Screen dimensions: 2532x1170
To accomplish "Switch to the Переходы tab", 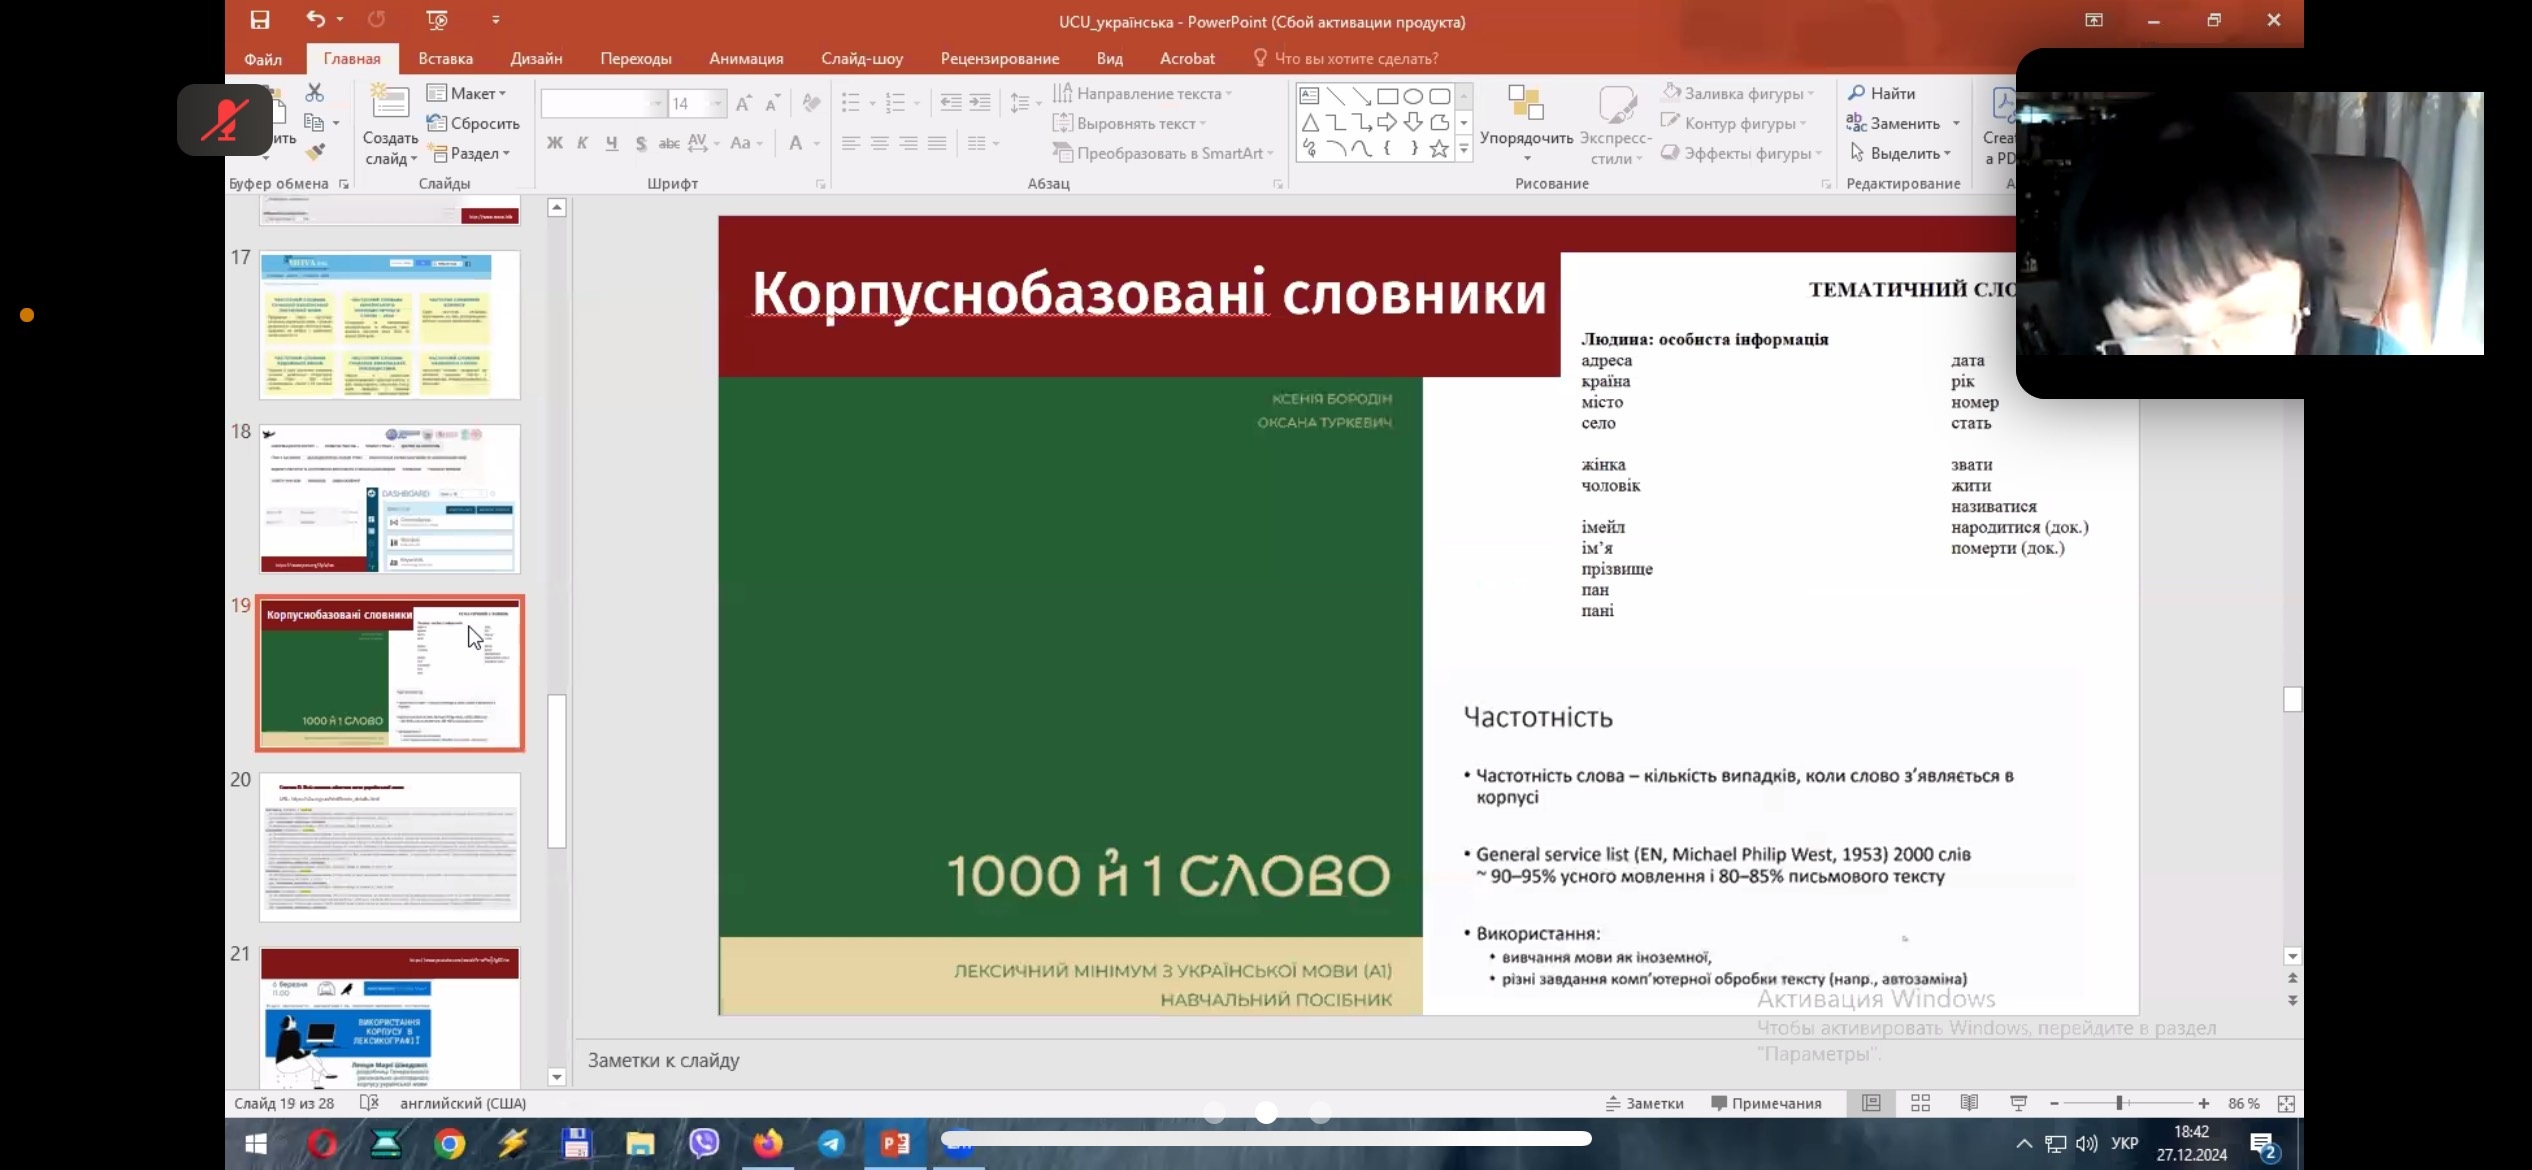I will tap(636, 58).
